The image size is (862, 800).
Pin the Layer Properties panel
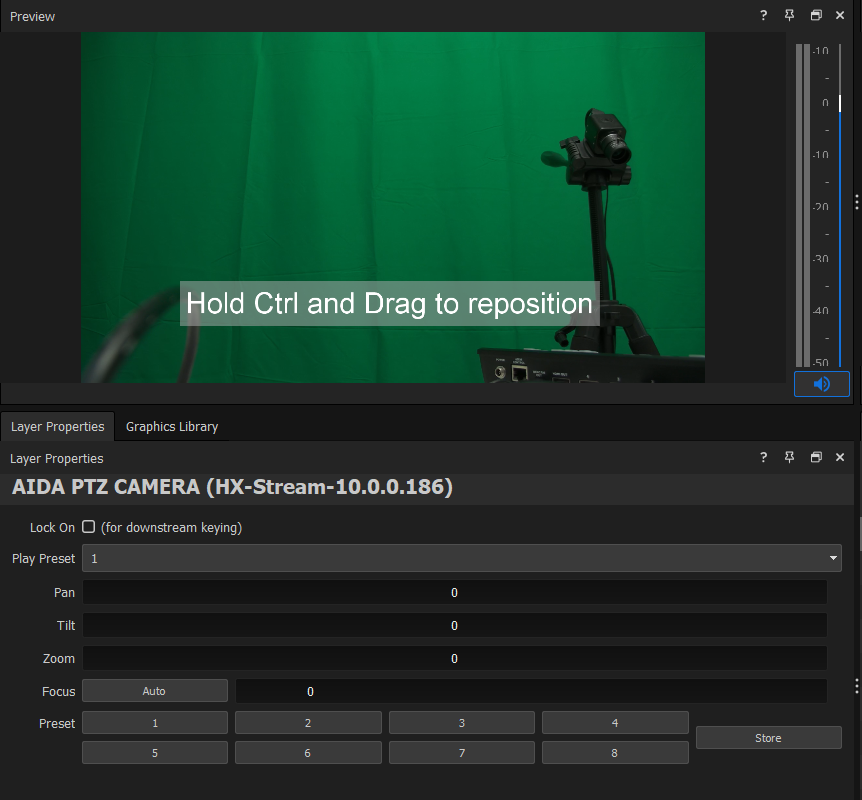tap(790, 458)
